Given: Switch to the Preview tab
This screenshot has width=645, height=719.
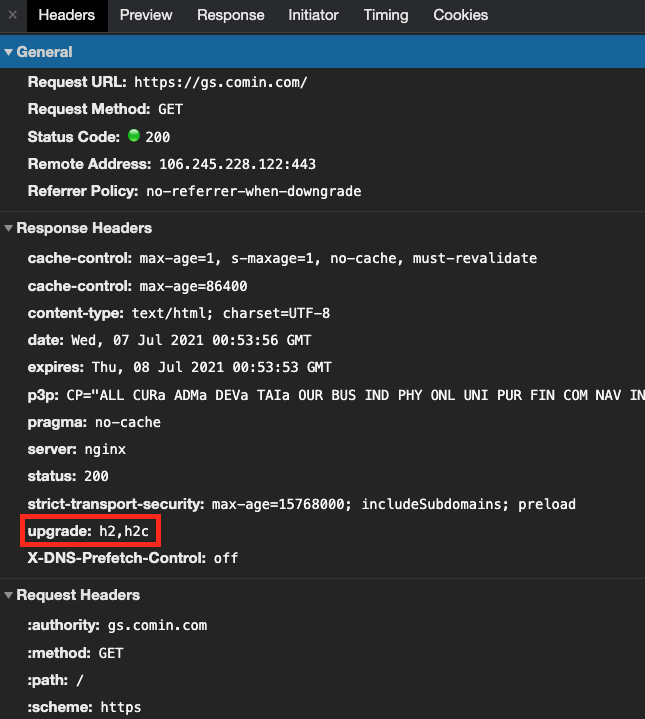Looking at the screenshot, I should 146,15.
